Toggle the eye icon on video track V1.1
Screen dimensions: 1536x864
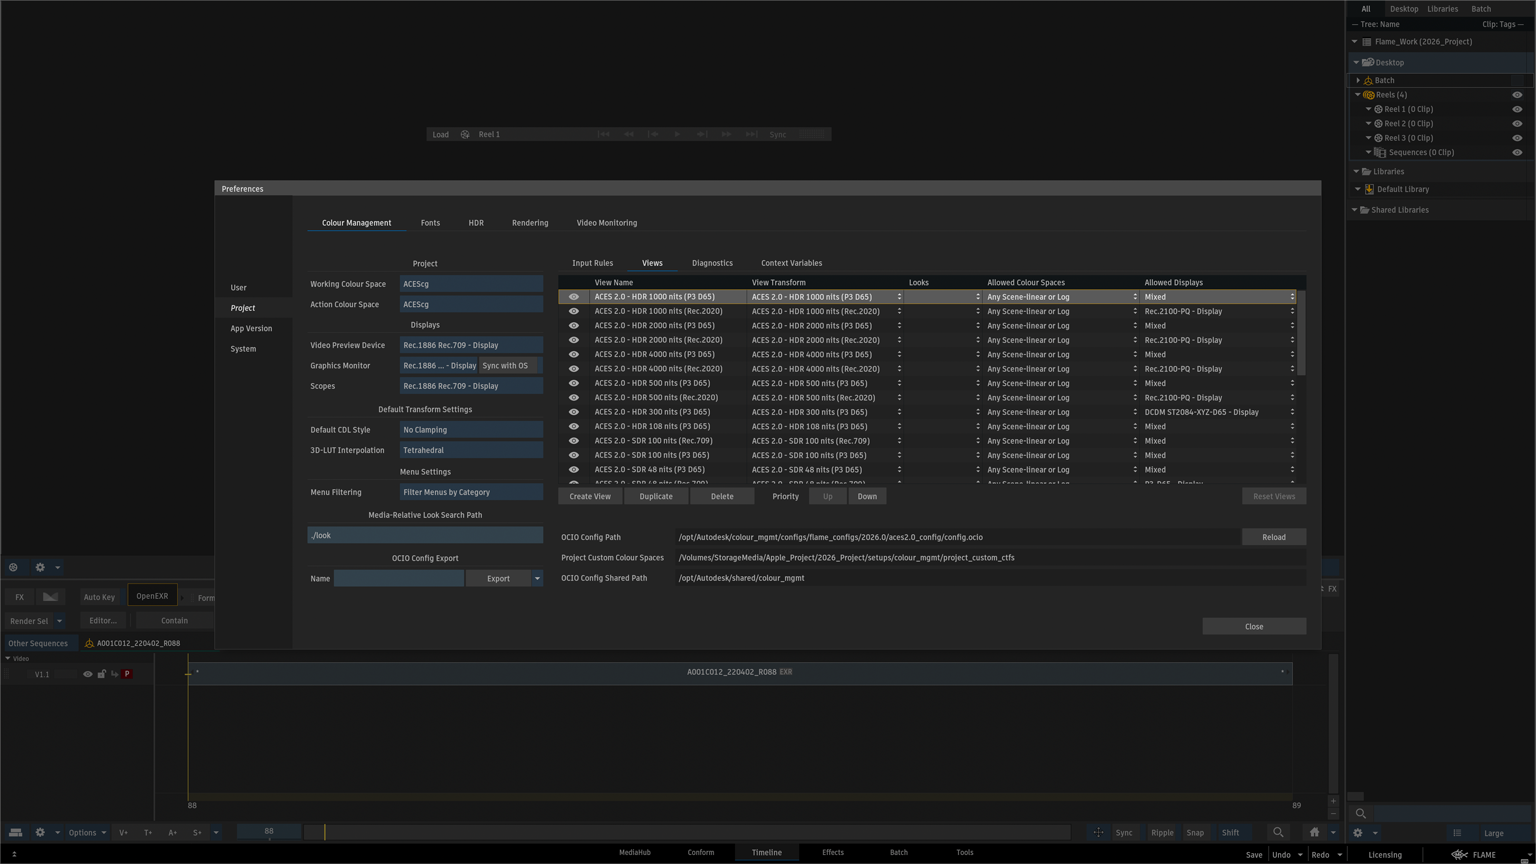point(87,674)
